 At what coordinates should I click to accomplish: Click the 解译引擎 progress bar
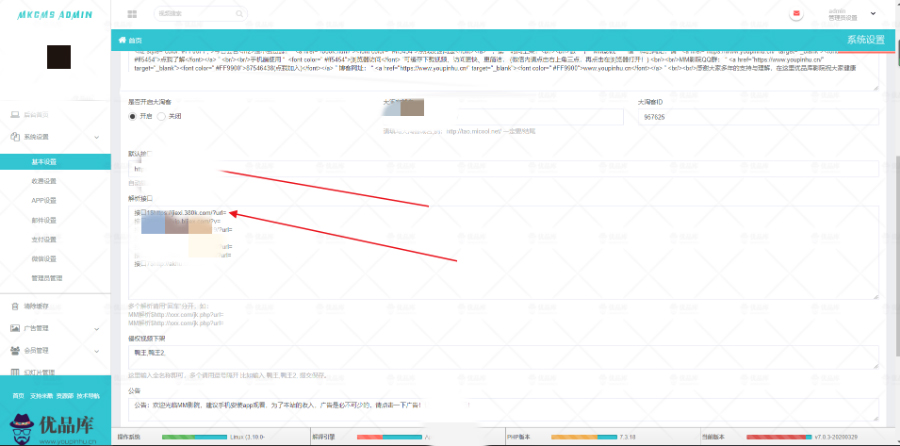[389, 437]
